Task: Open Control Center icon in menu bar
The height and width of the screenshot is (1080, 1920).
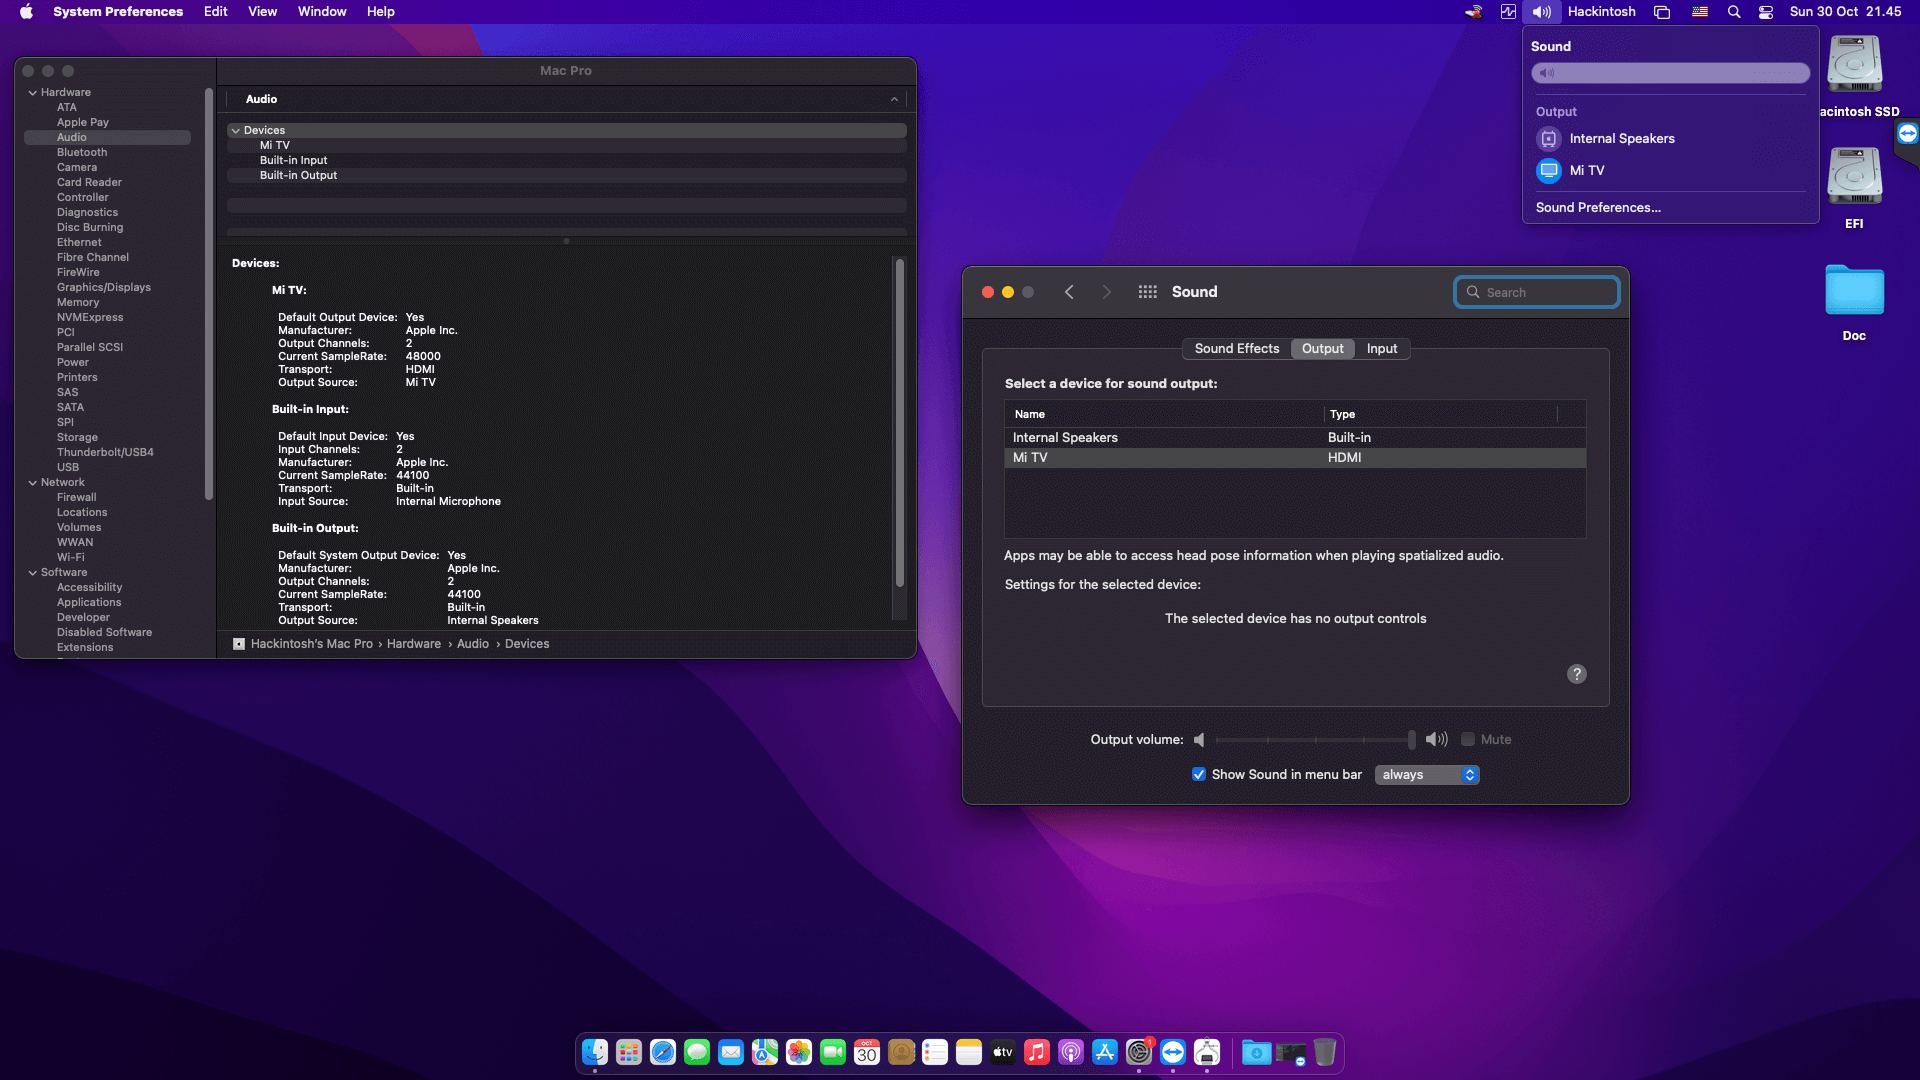Action: (1766, 12)
